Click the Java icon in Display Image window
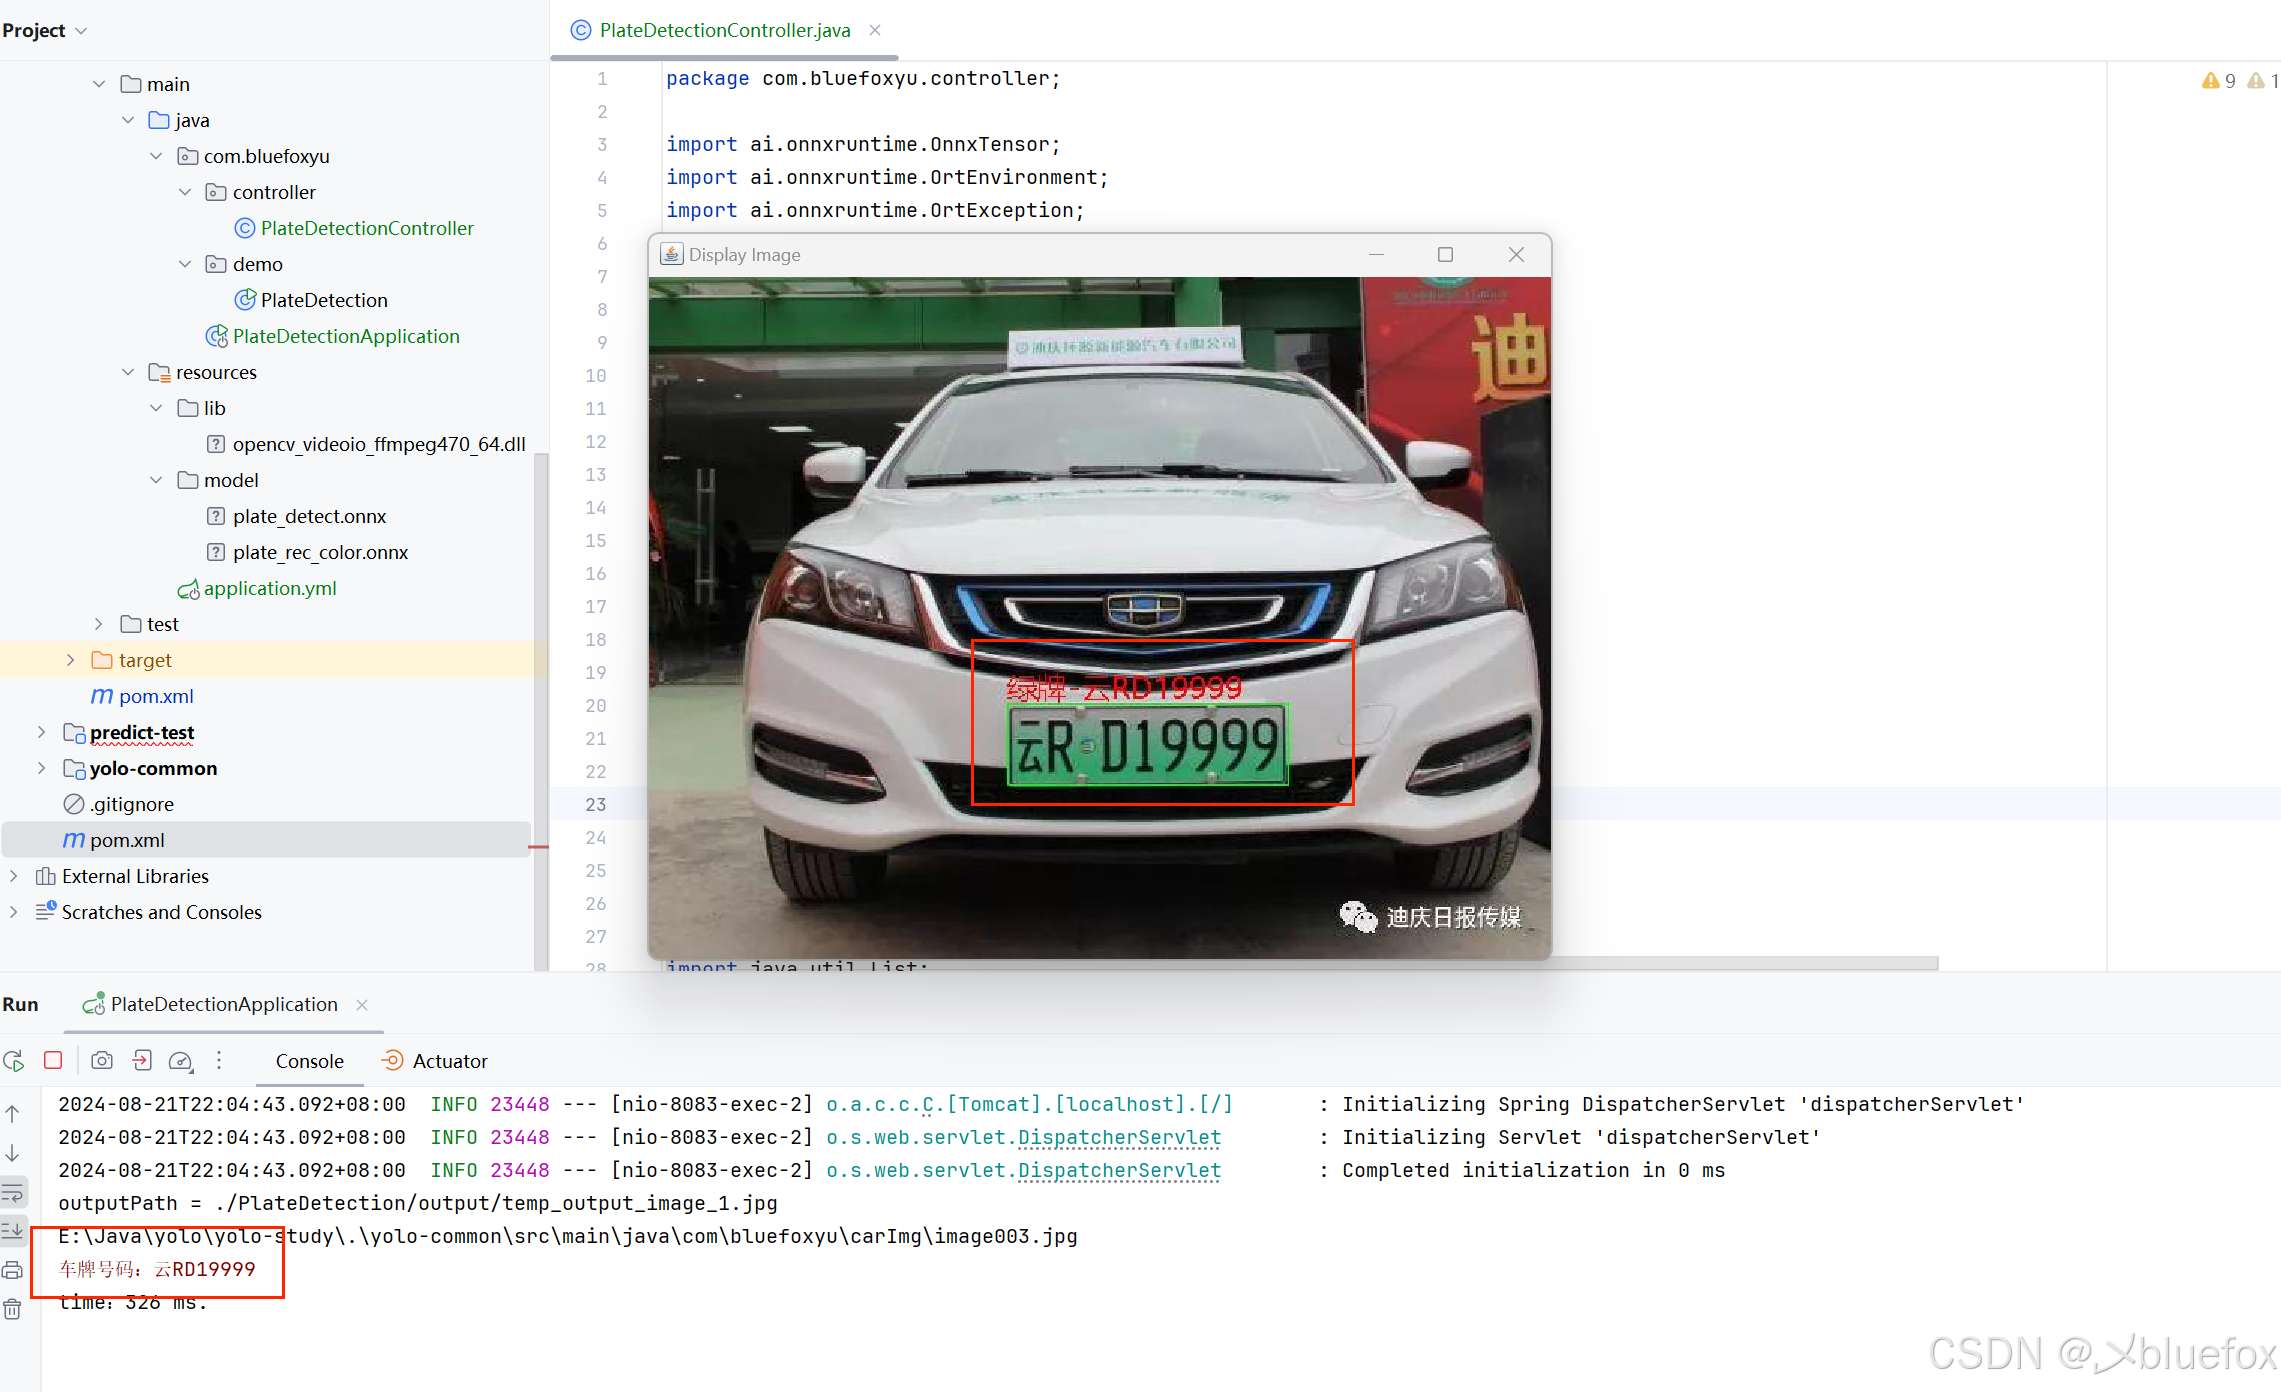The image size is (2281, 1392). 672,255
